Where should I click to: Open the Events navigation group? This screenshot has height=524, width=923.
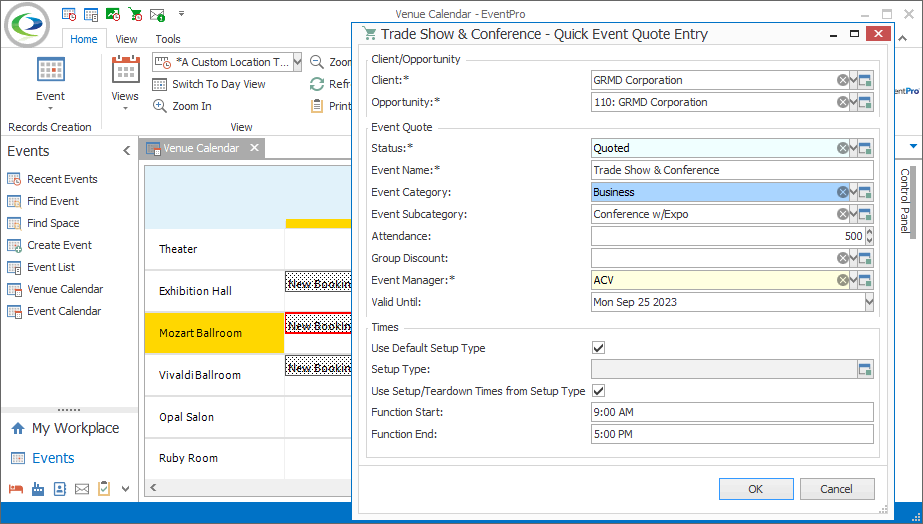tap(43, 458)
